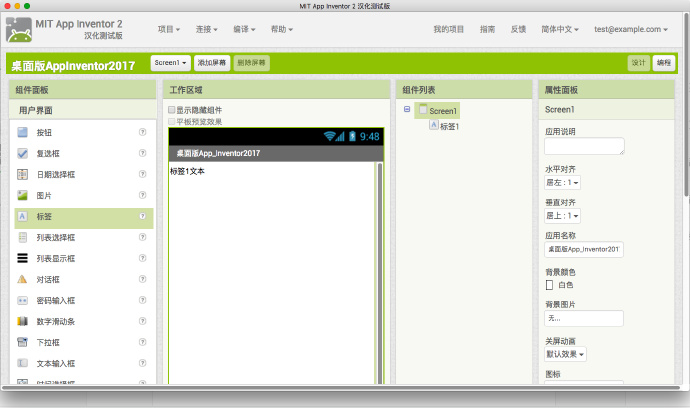Click the 背景图片 field
This screenshot has height=408, width=690.
[584, 318]
